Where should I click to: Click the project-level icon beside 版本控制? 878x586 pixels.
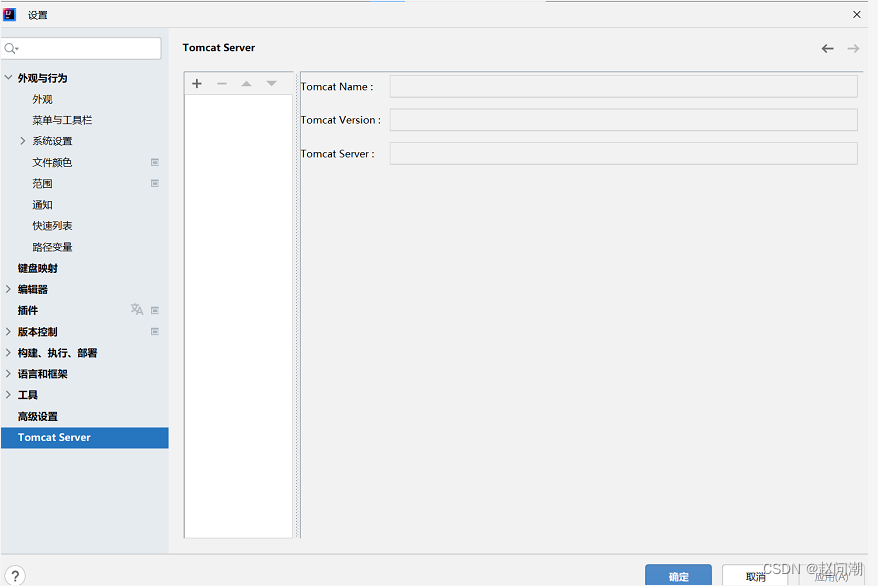click(155, 331)
